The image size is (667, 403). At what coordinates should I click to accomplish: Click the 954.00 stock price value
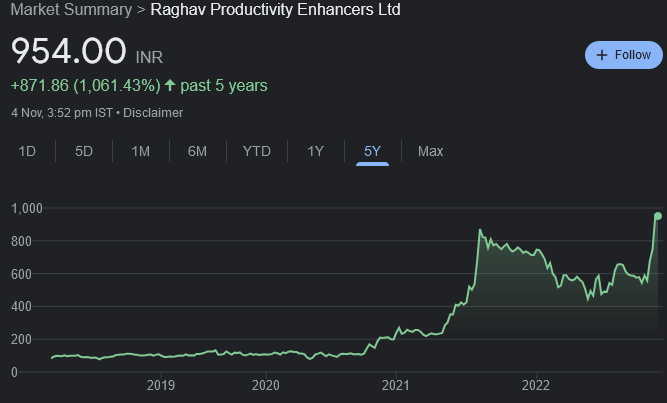(x=69, y=51)
